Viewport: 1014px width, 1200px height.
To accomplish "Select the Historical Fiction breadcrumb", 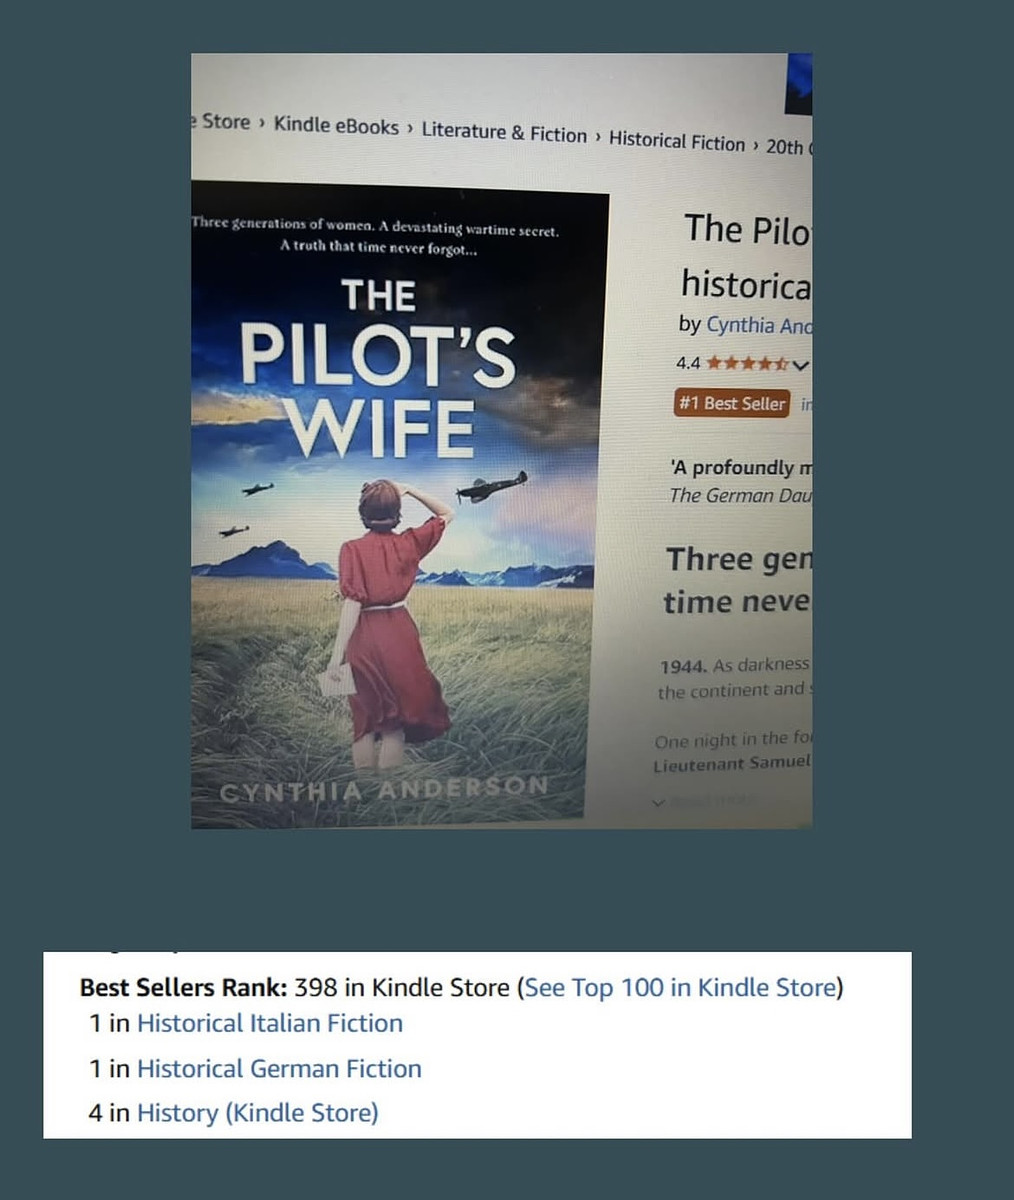I will coord(677,141).
